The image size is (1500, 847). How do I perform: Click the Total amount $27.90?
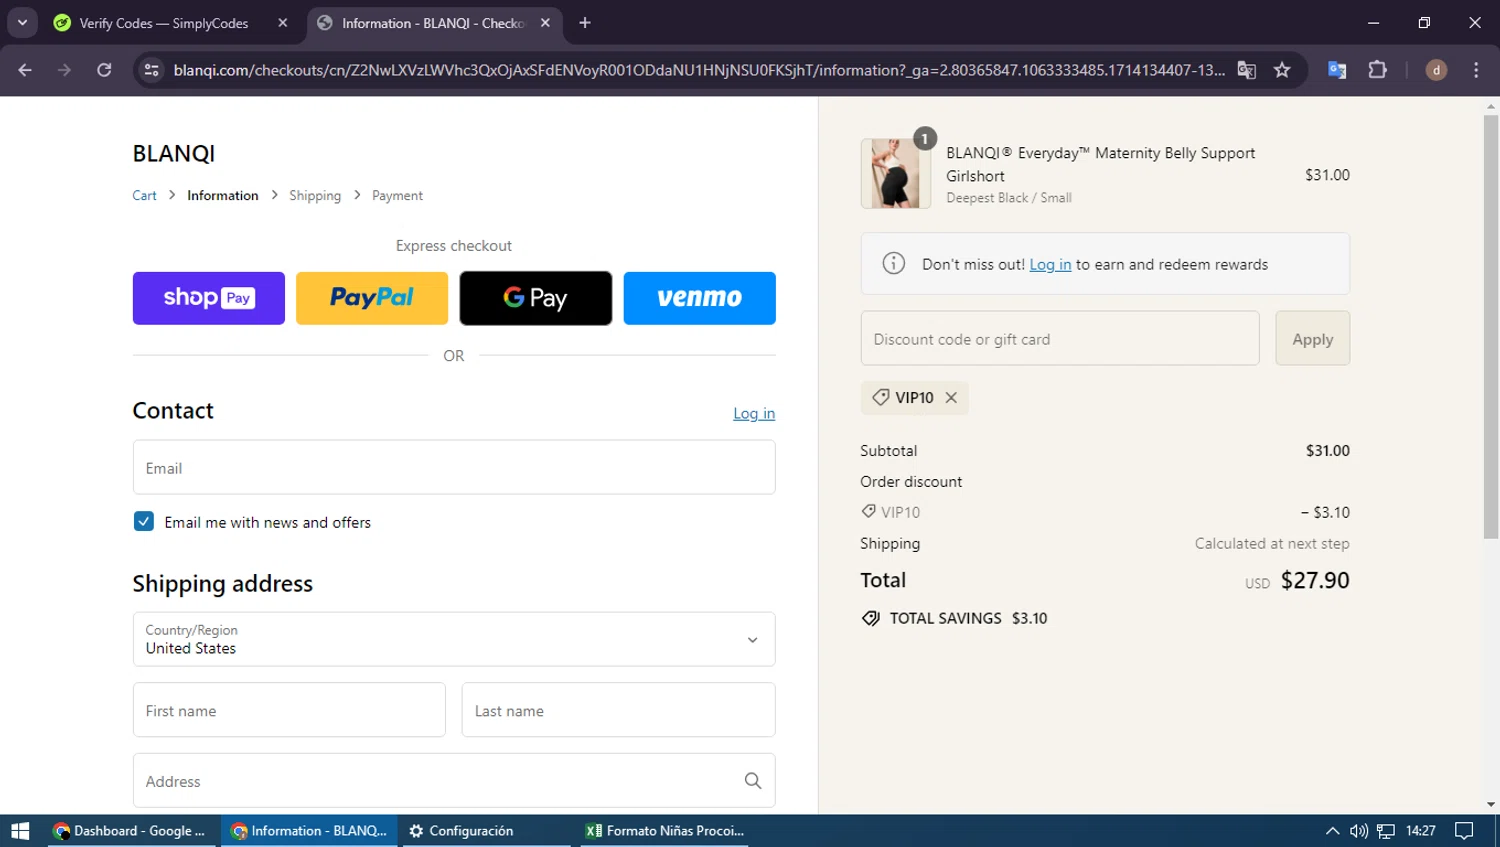tap(1315, 580)
